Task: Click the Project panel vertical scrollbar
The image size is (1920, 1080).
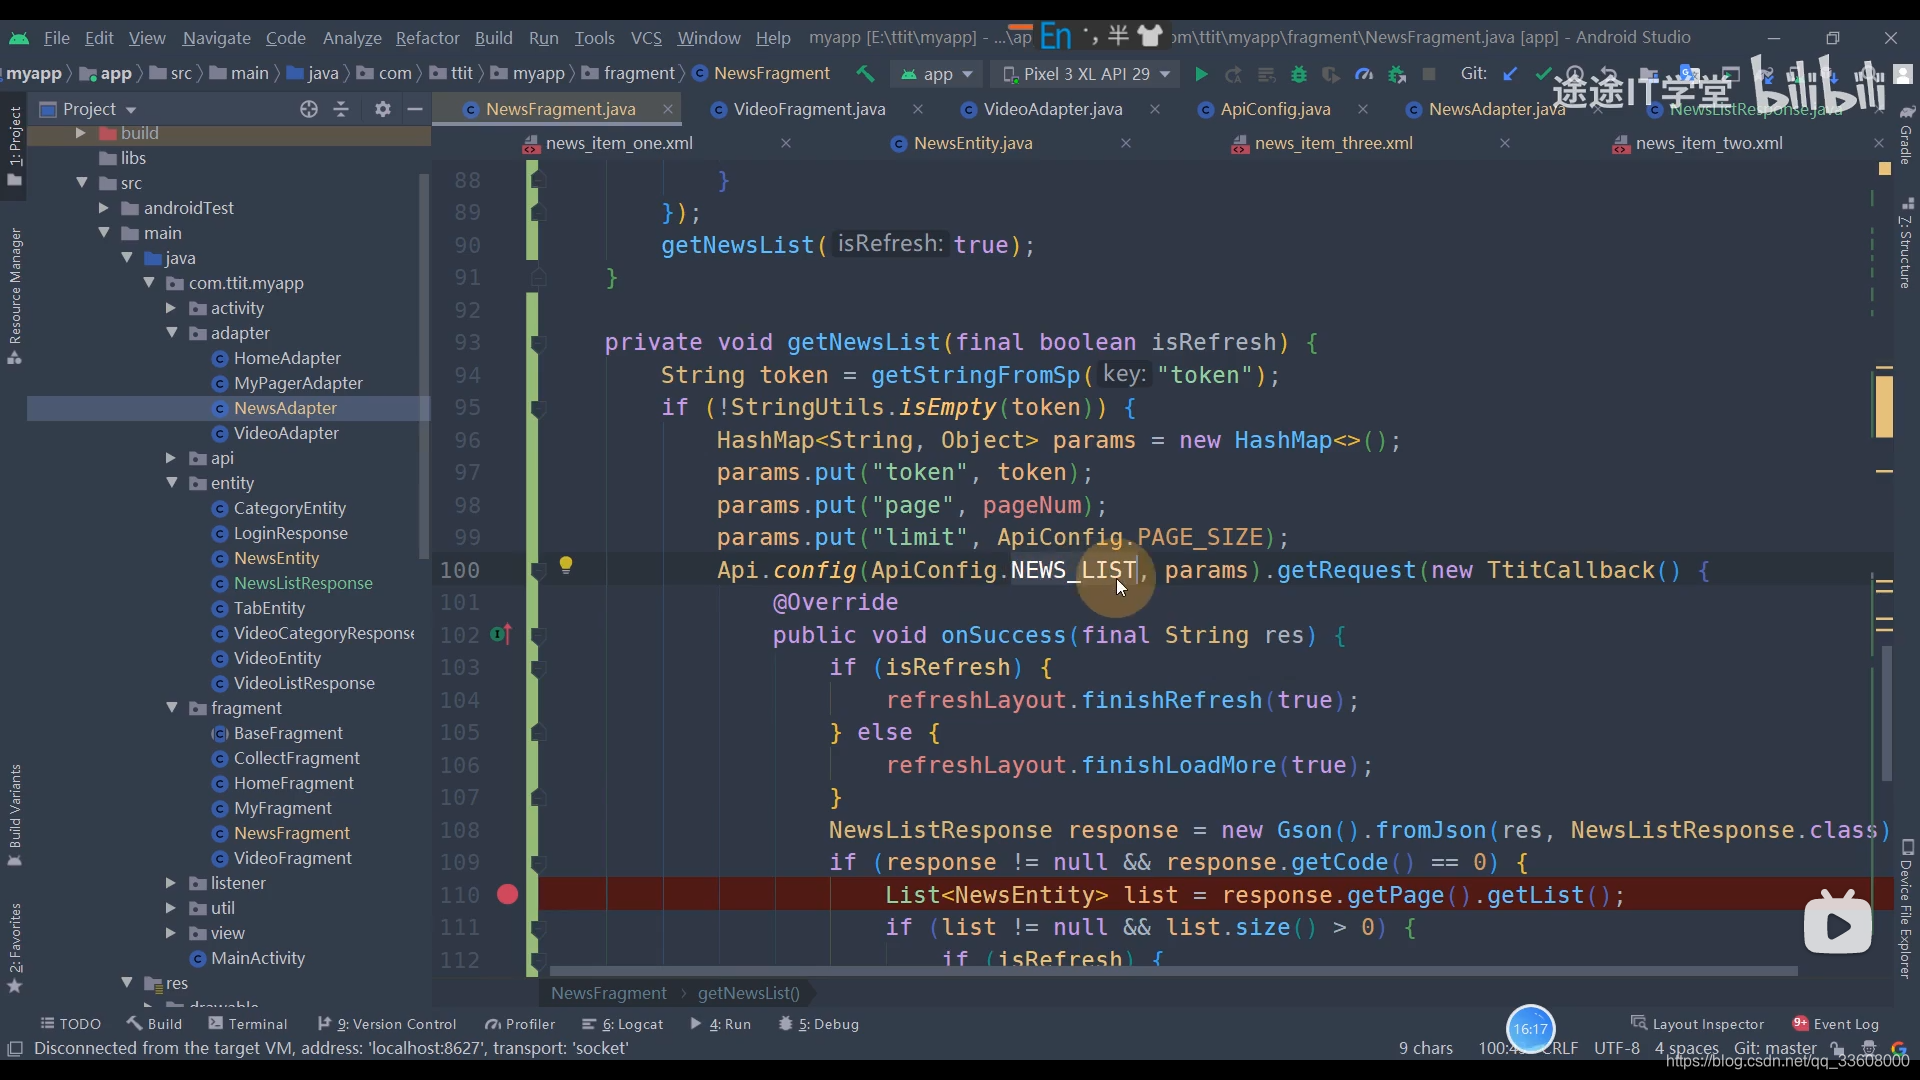Action: click(424, 365)
